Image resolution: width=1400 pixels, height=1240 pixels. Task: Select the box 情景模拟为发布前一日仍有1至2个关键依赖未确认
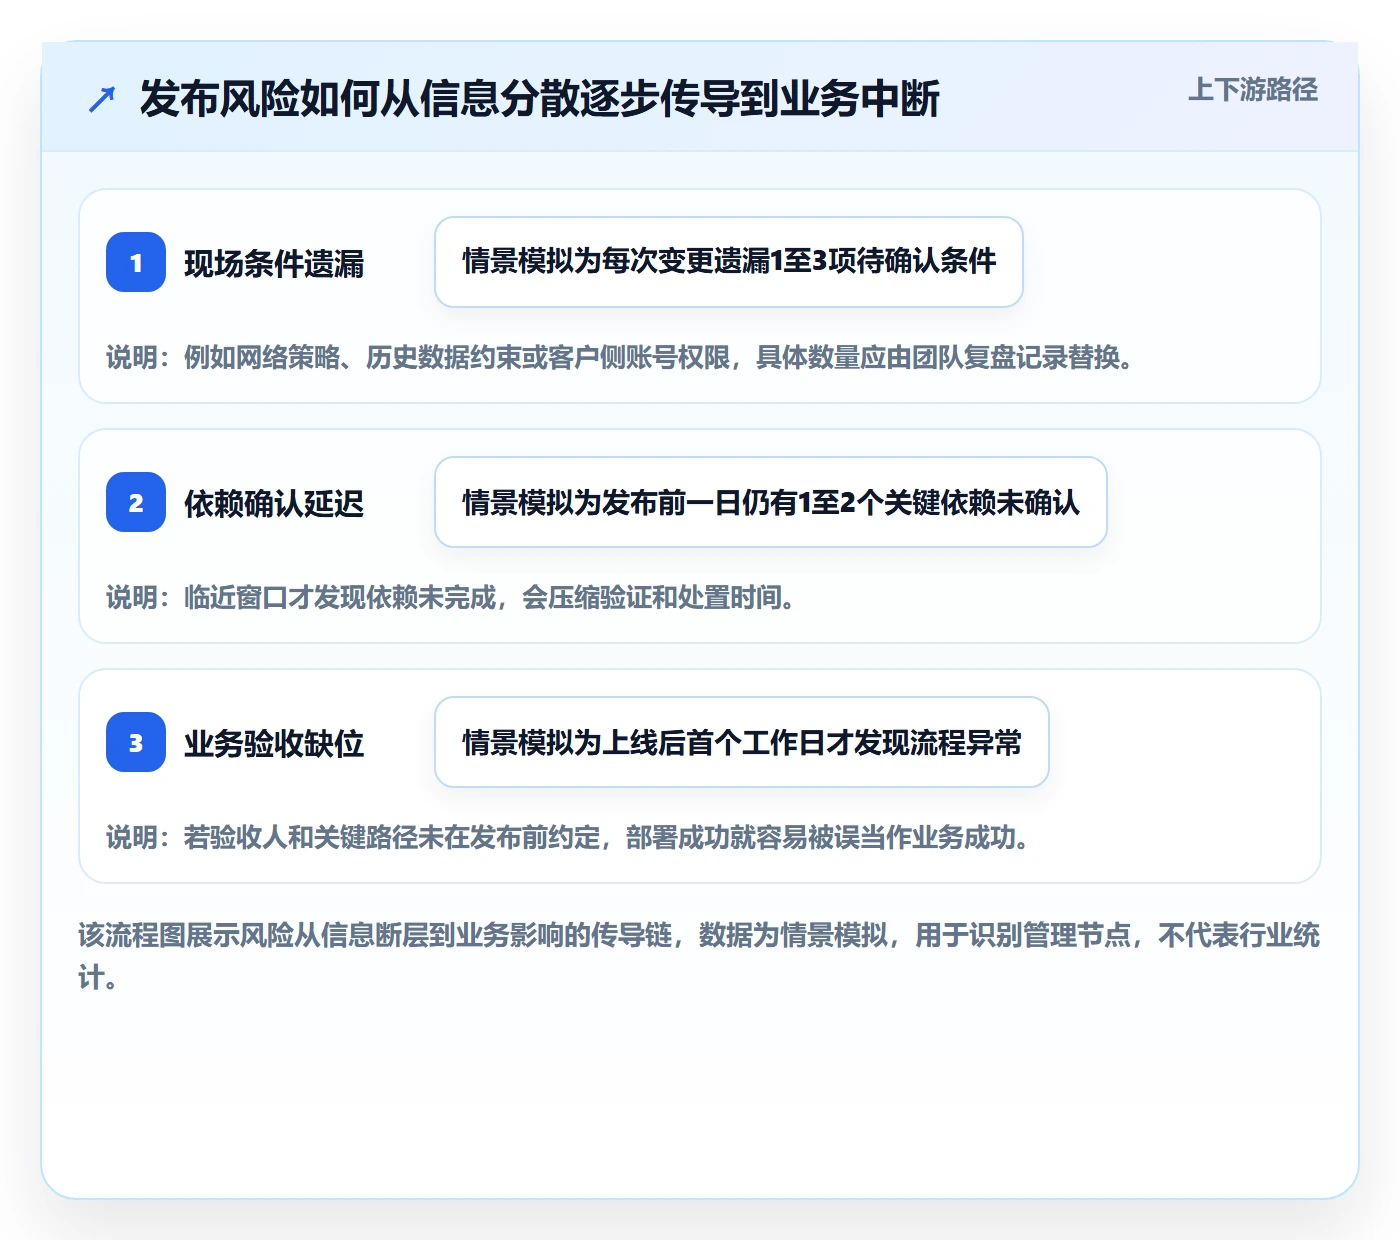[771, 502]
